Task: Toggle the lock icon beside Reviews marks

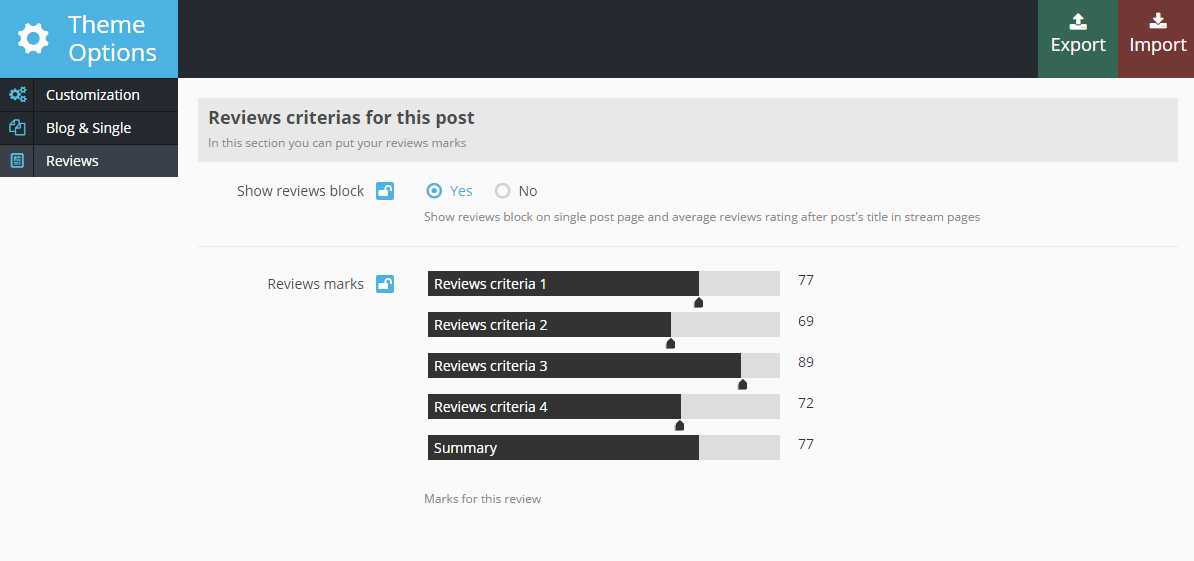Action: click(385, 284)
